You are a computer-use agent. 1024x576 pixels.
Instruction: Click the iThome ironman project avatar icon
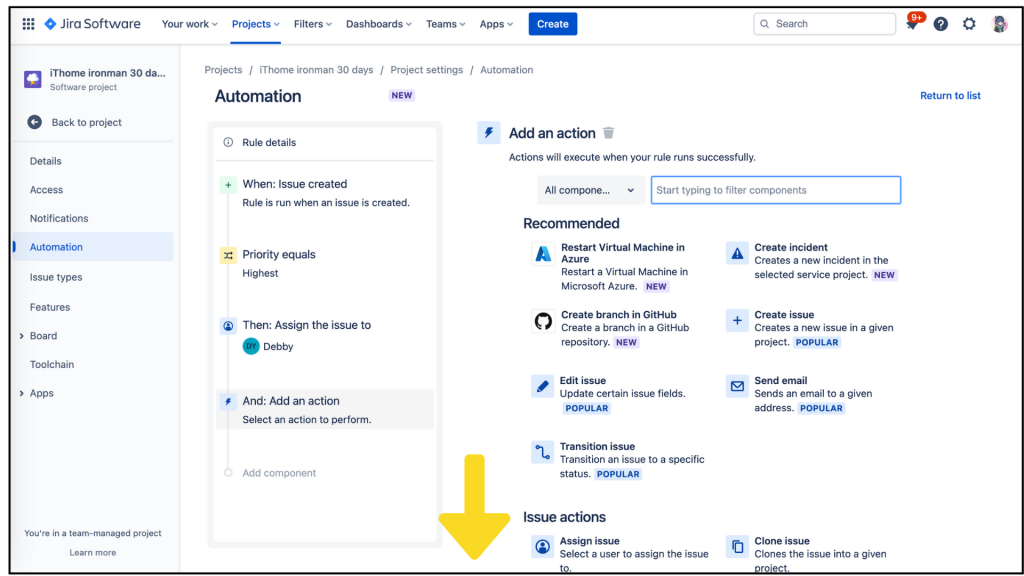pyautogui.click(x=33, y=80)
